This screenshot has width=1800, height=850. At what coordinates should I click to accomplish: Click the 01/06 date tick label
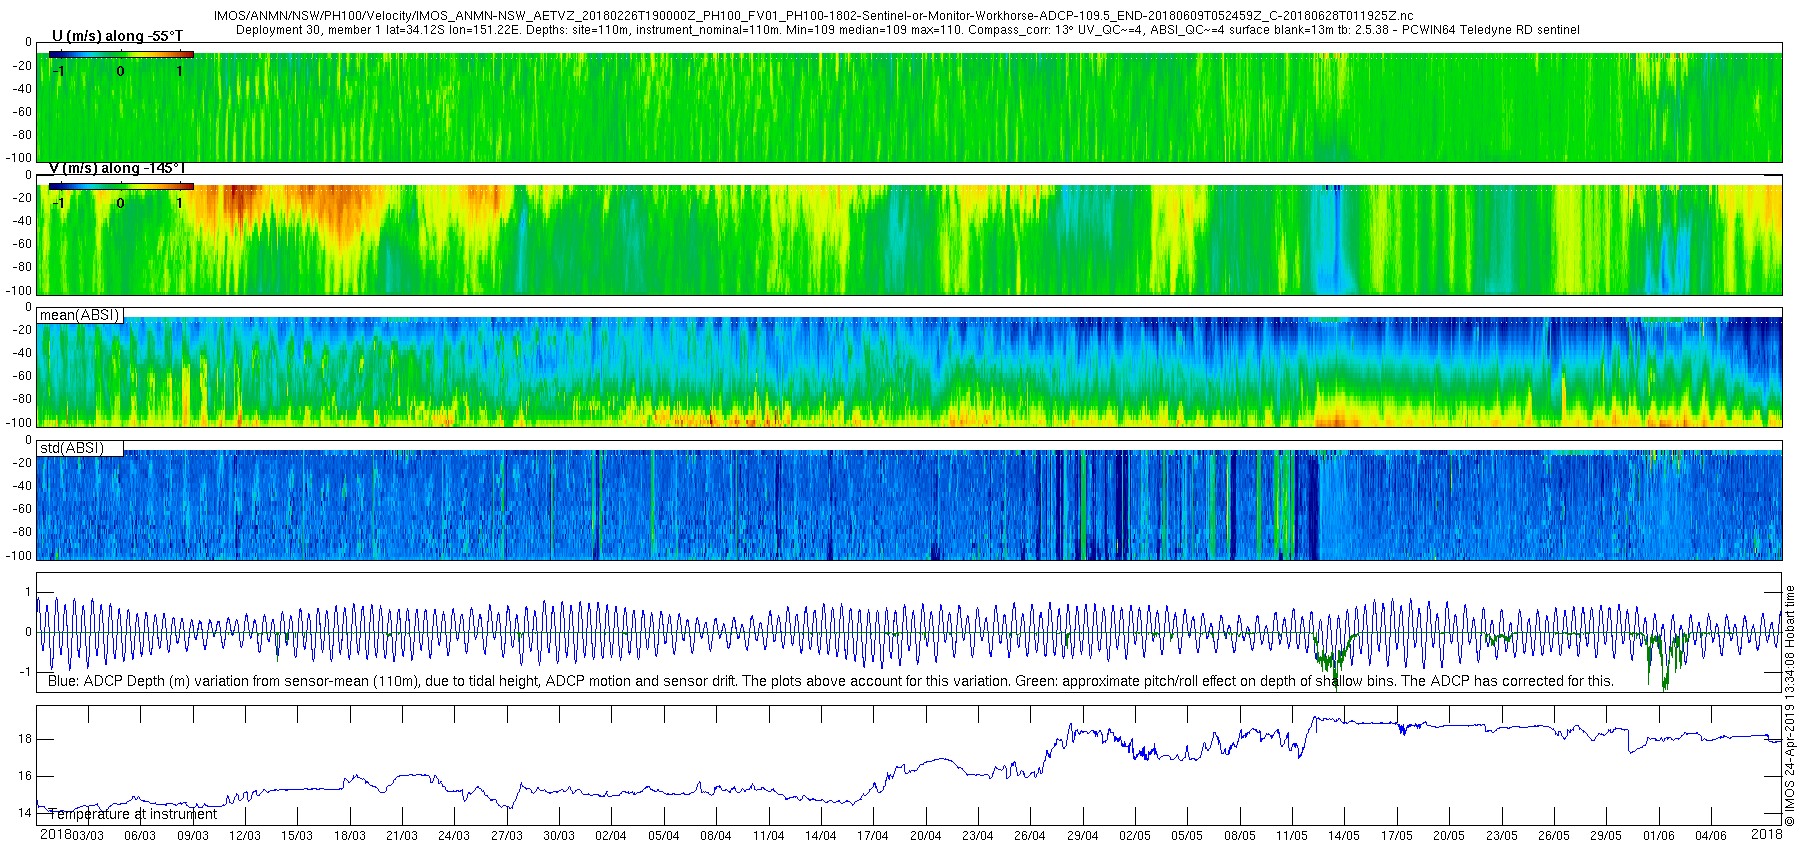[1659, 836]
